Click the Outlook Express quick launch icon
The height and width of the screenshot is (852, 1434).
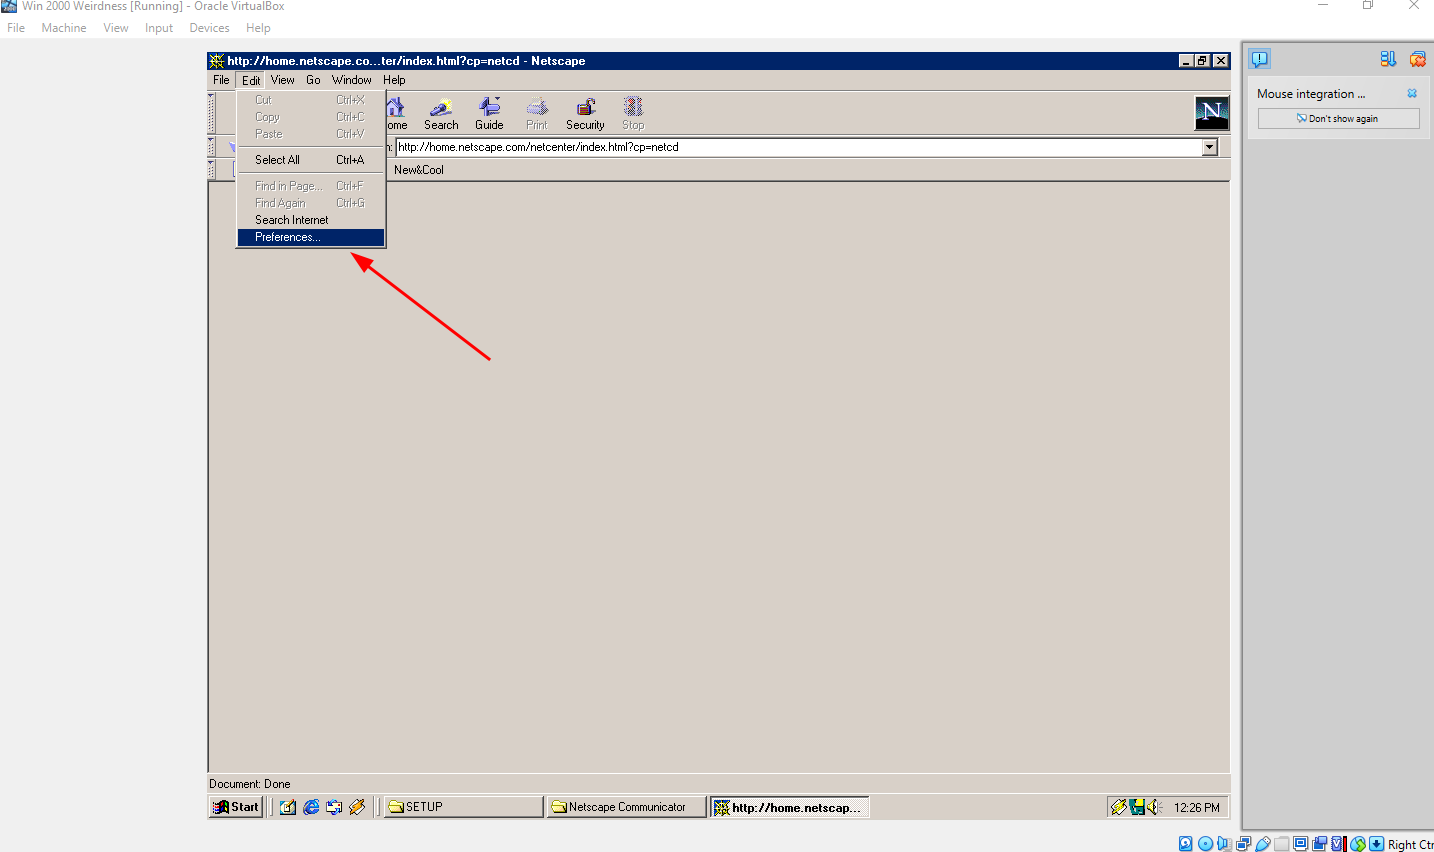click(x=334, y=807)
